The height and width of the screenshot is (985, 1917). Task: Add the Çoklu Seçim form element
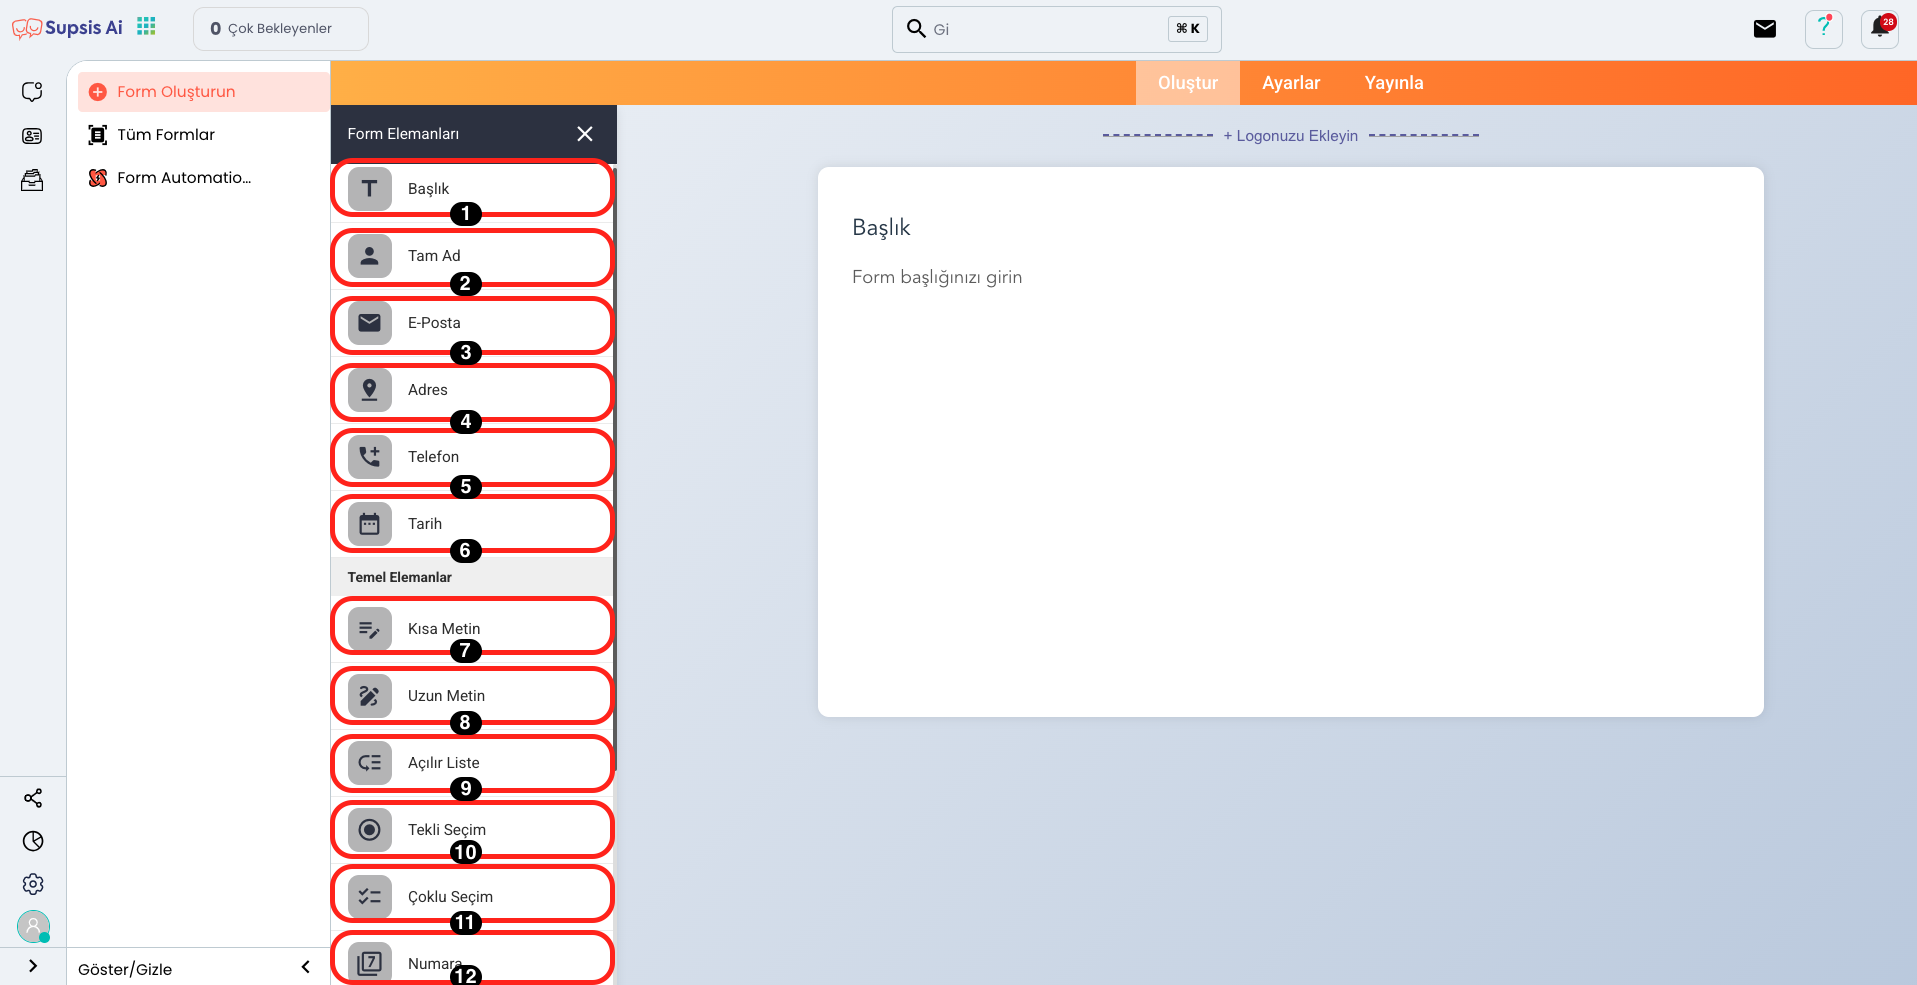[x=472, y=897]
